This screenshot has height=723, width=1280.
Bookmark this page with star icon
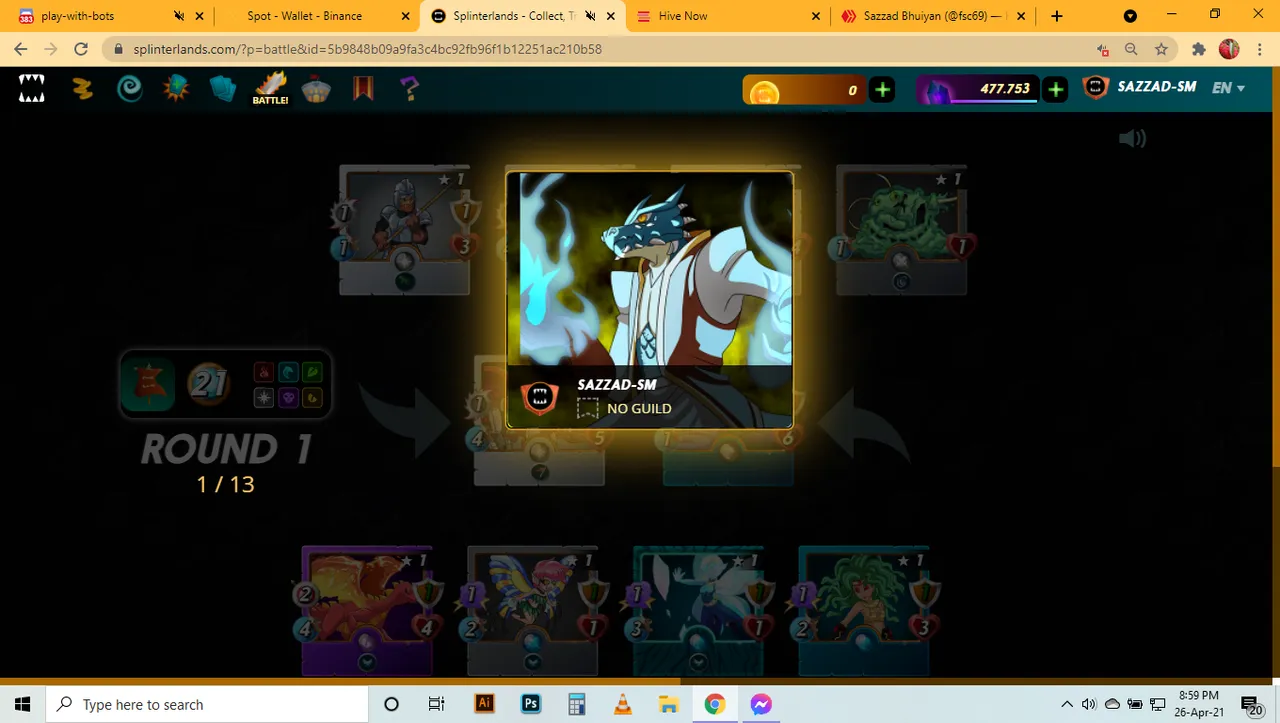(1161, 49)
